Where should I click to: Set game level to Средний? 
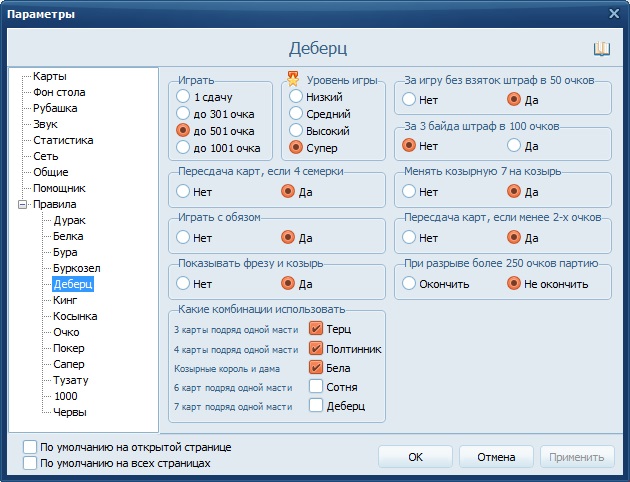coord(297,114)
